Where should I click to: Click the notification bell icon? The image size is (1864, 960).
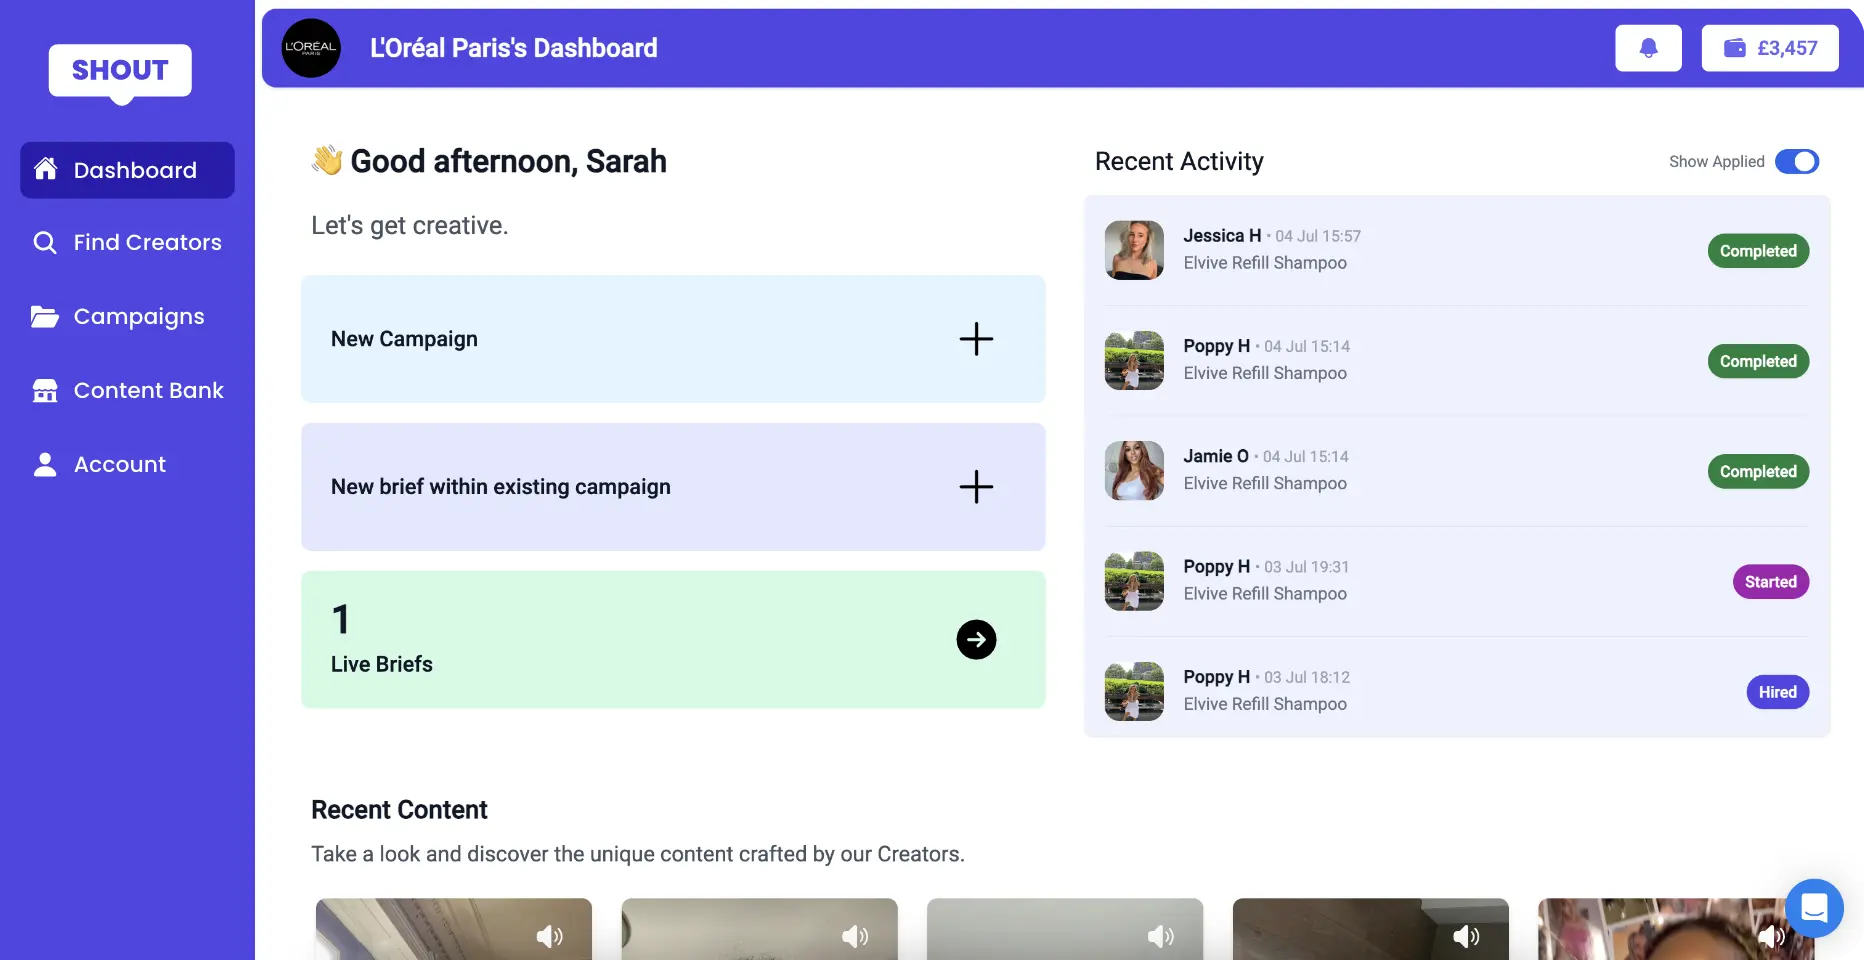1648,47
